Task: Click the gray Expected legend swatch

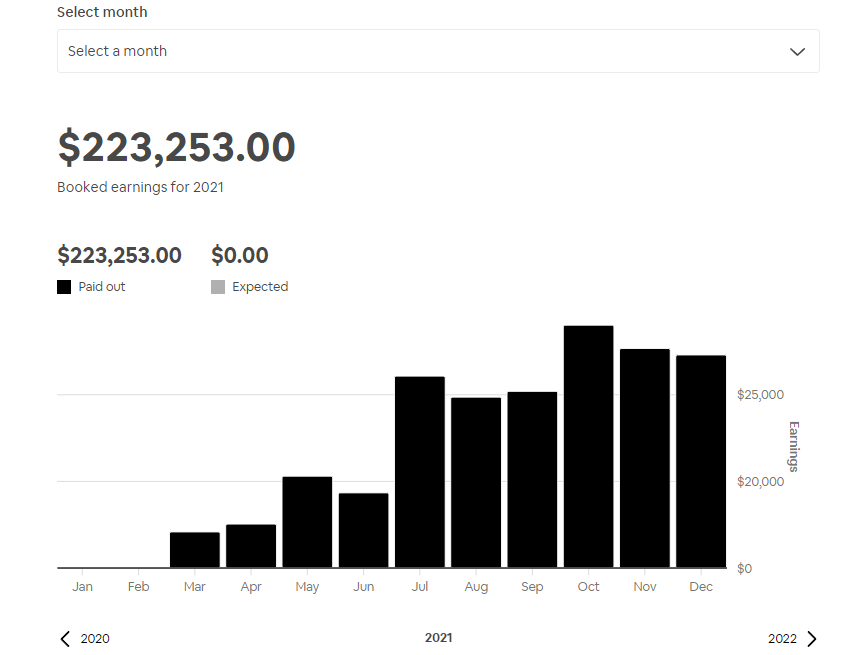Action: [x=218, y=287]
